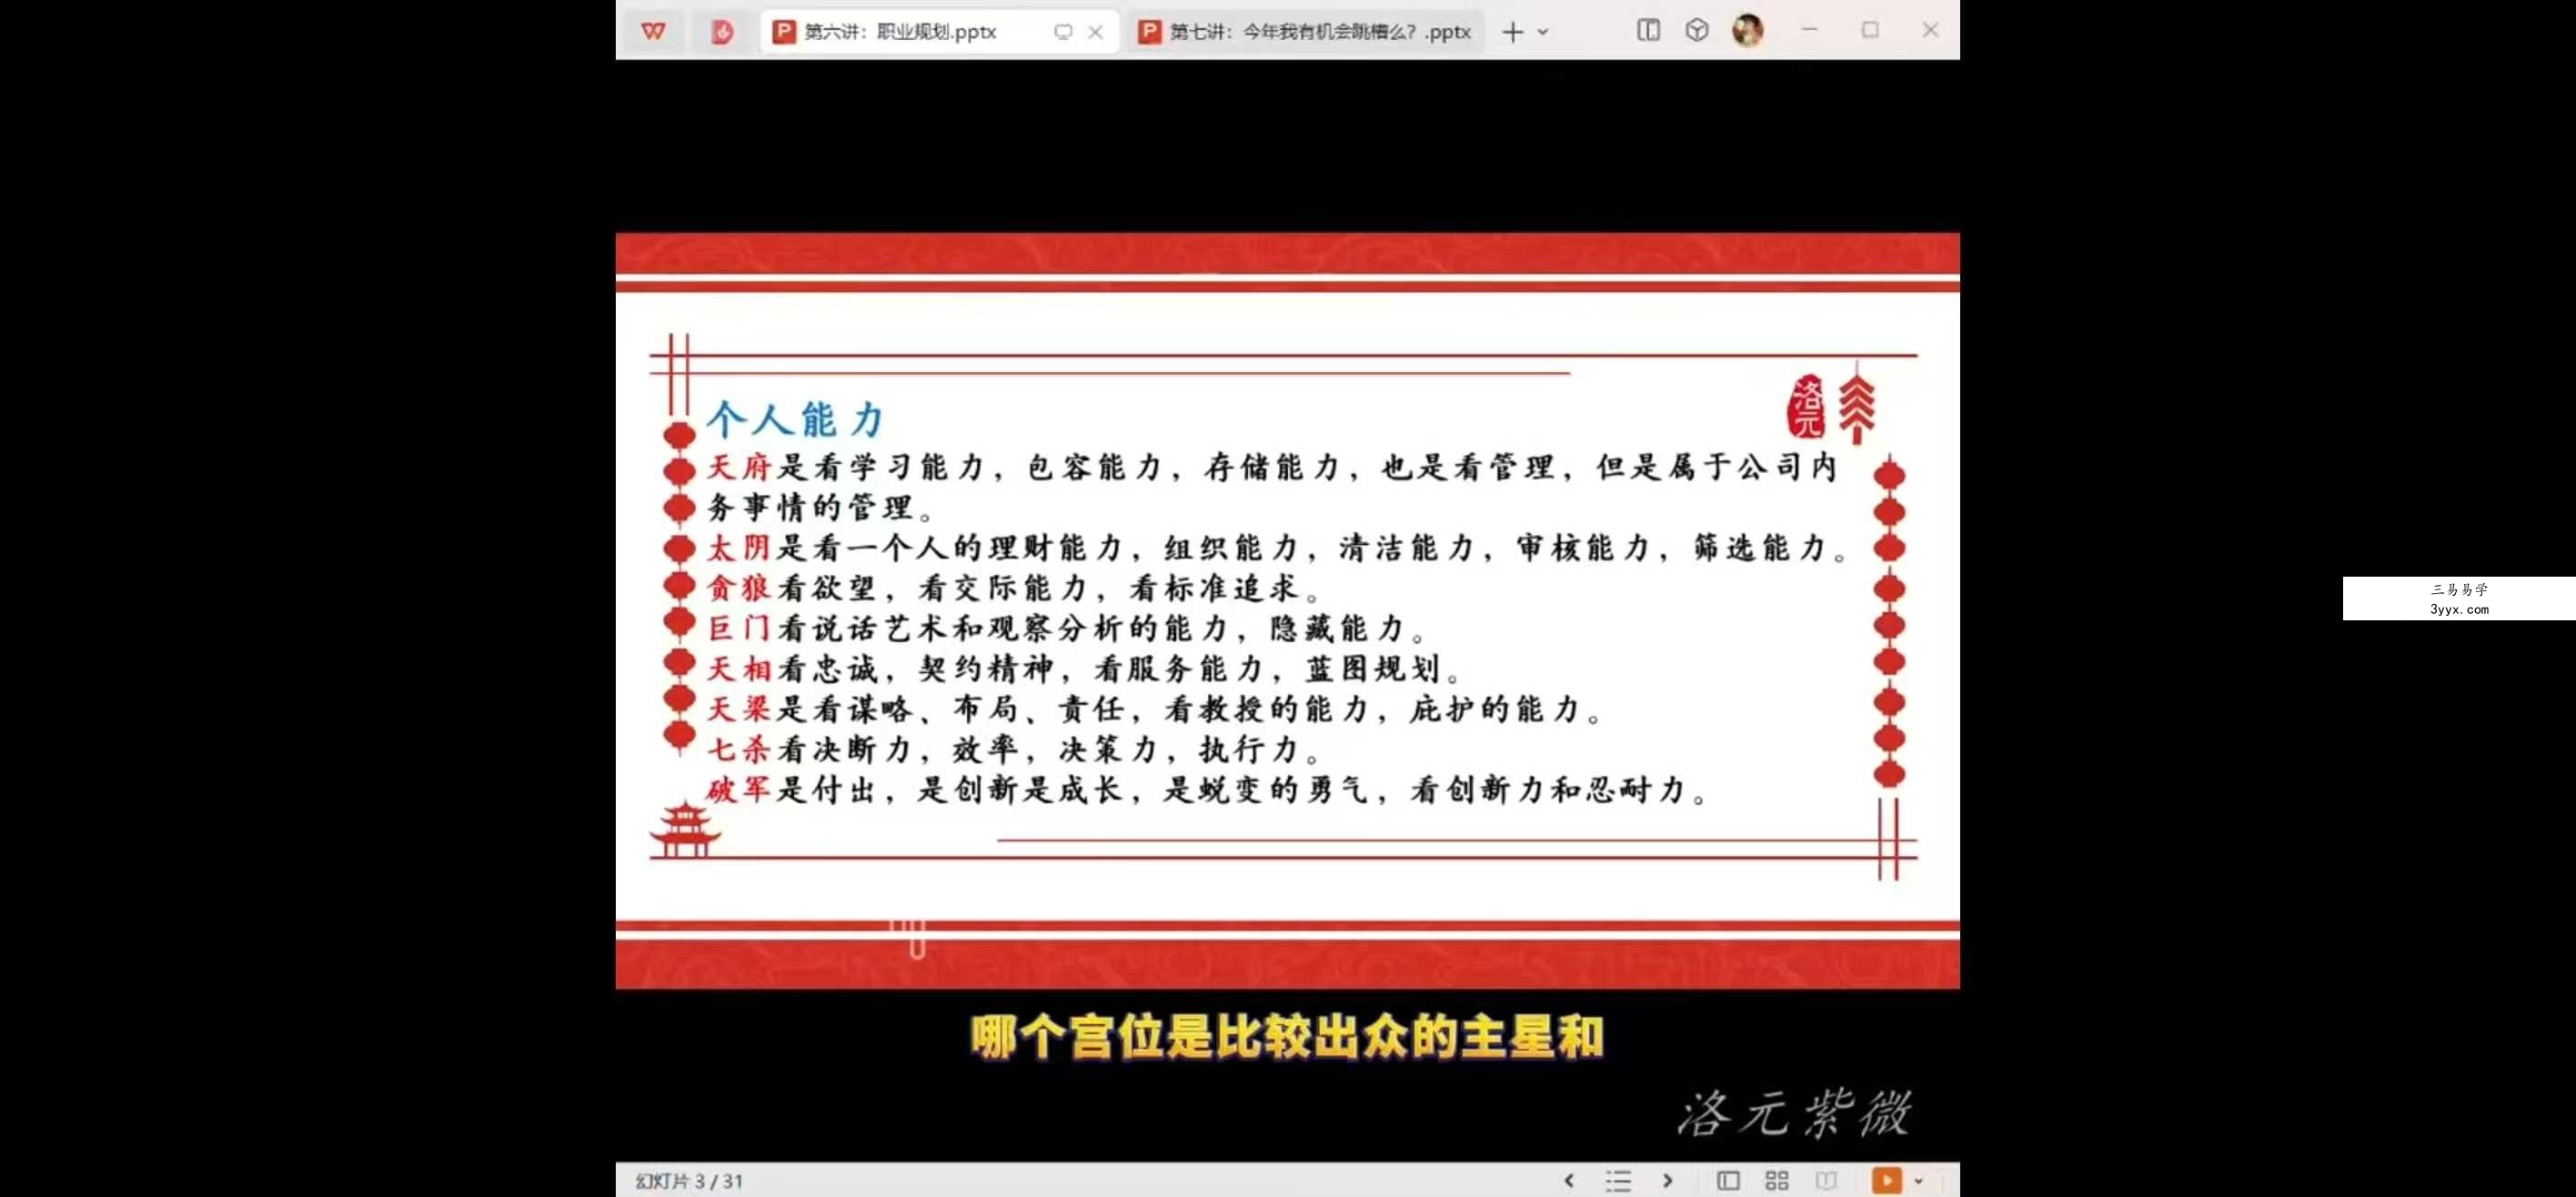Click the word 贪狼 on slide
Viewport: 2576px width, 1197px height.
point(739,588)
